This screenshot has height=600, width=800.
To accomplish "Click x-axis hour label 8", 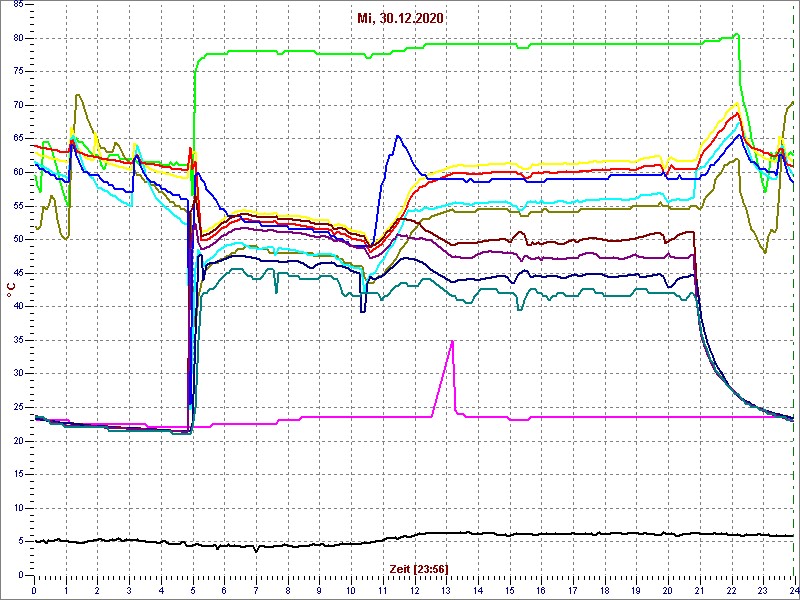I will [288, 591].
